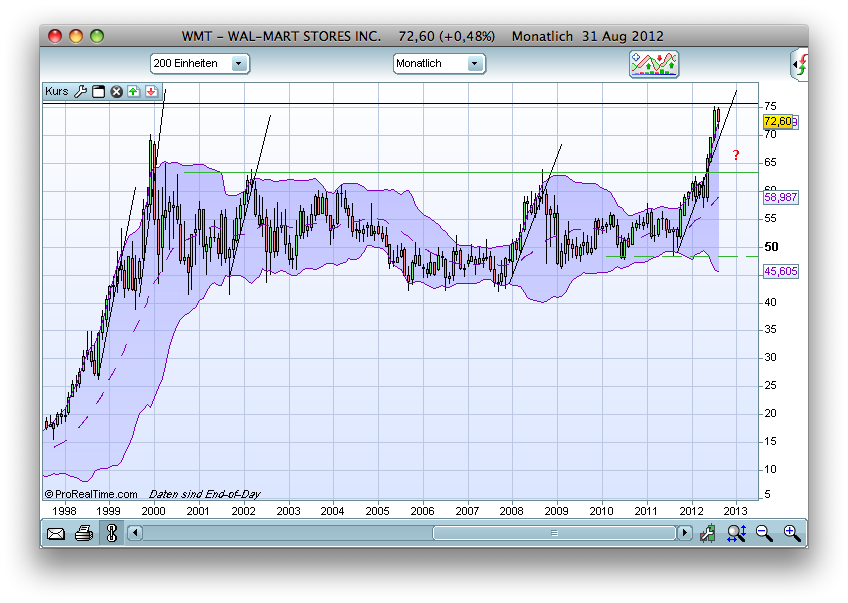The width and height of the screenshot is (848, 603).
Task: Zoom out using the minus magnifier
Action: (764, 533)
